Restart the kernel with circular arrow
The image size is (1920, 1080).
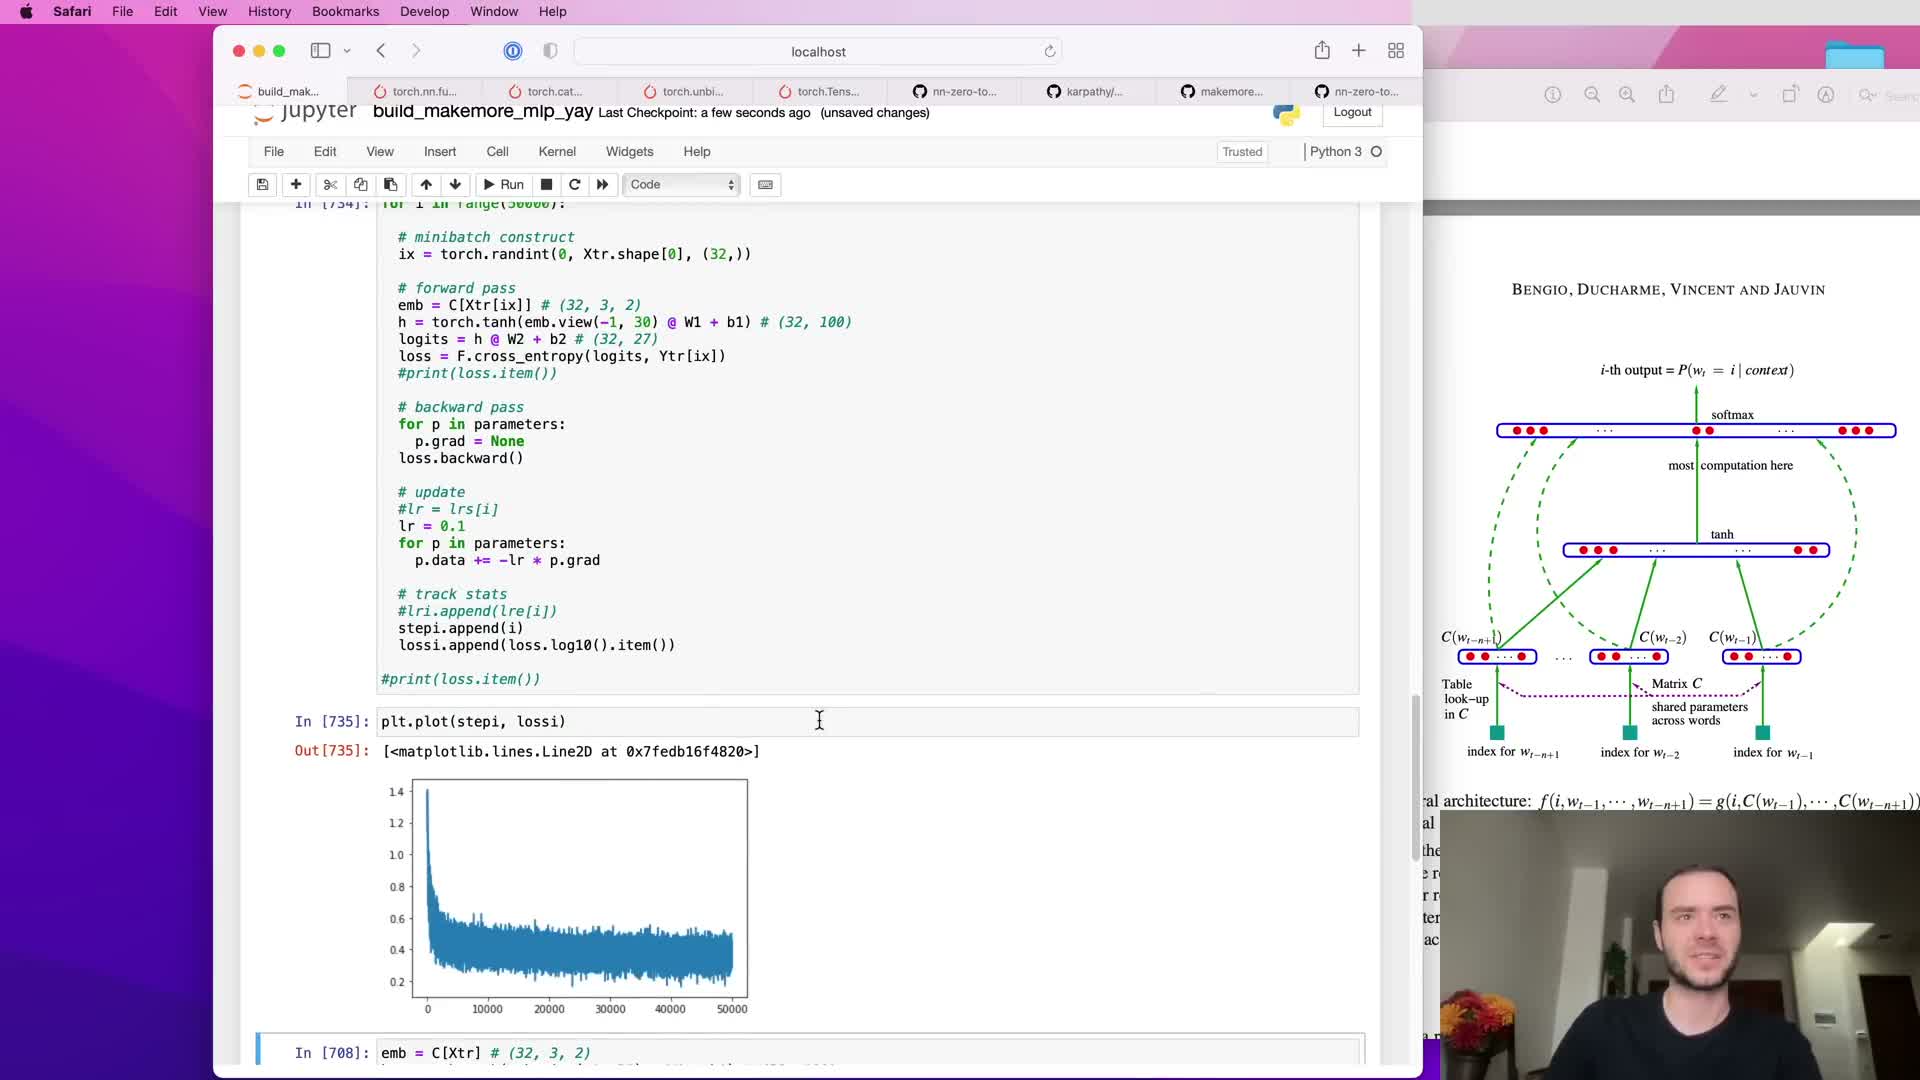tap(575, 185)
